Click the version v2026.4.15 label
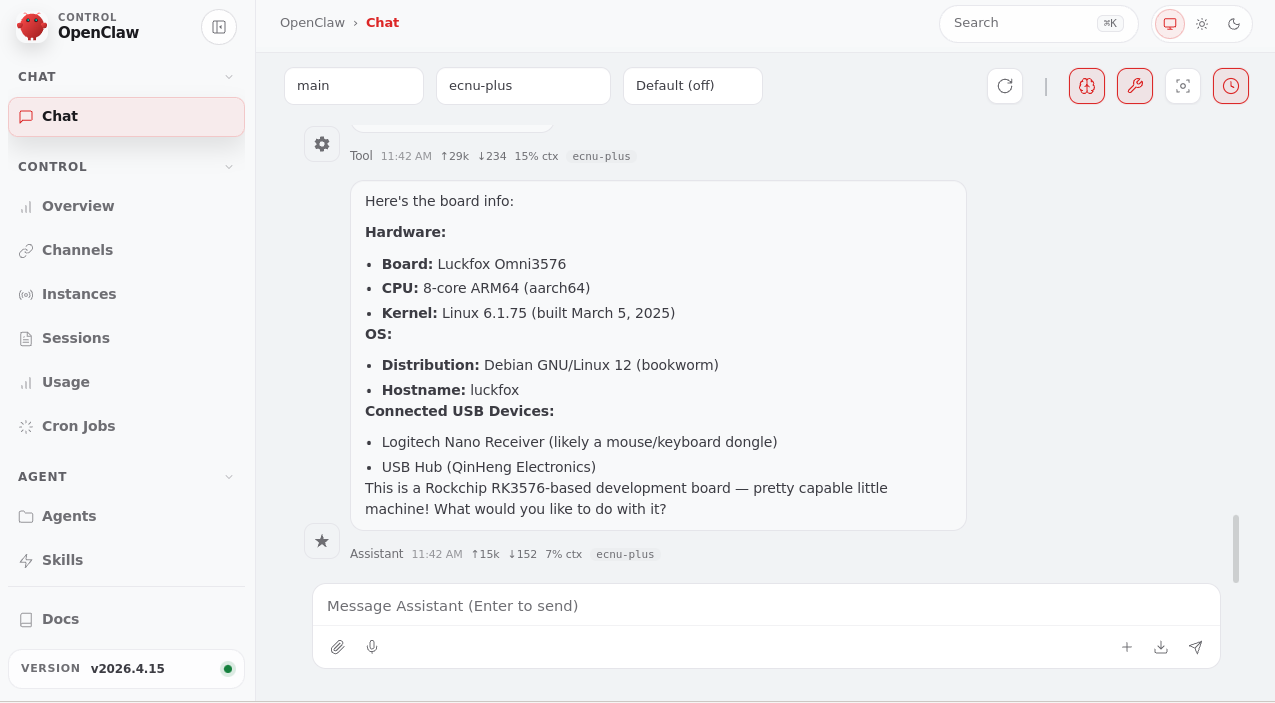1275x703 pixels. click(128, 669)
